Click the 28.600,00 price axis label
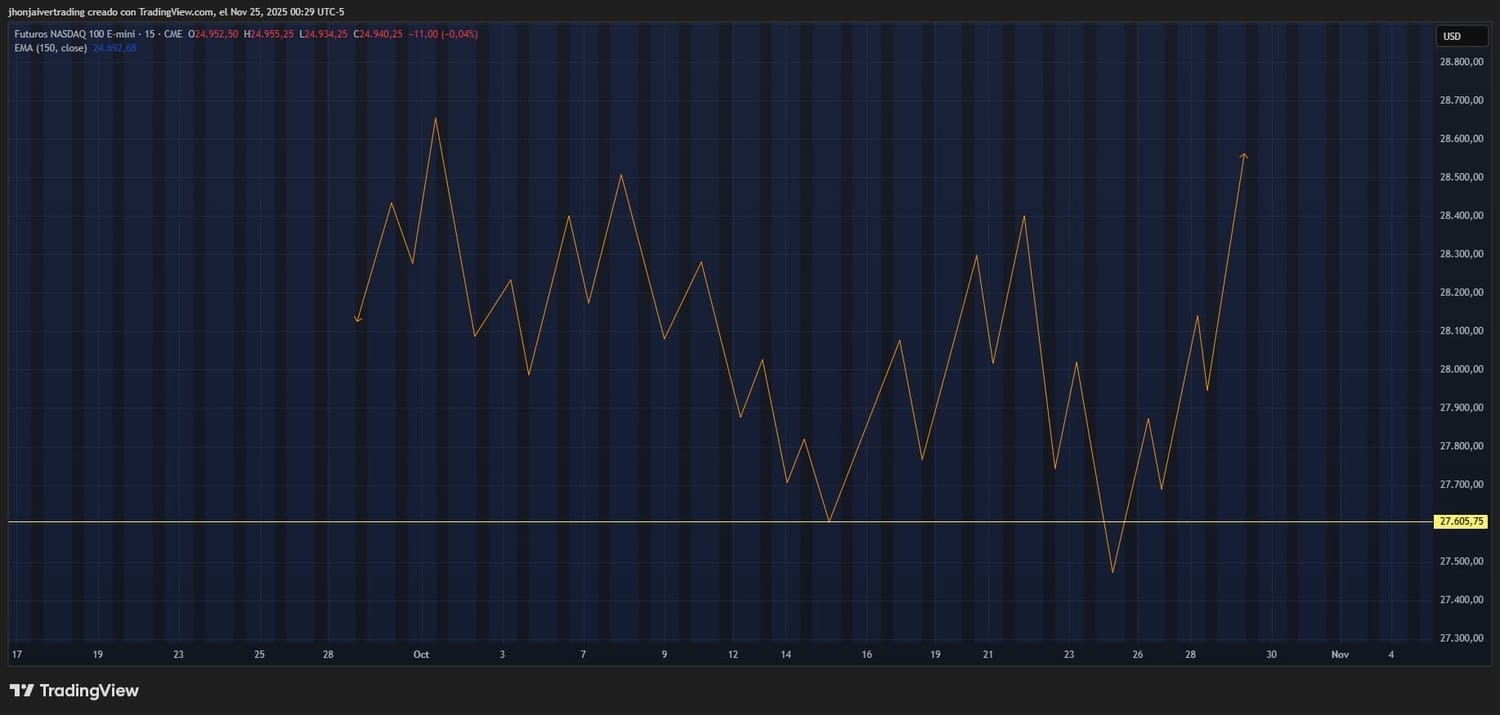Viewport: 1500px width, 715px height. pos(1460,139)
